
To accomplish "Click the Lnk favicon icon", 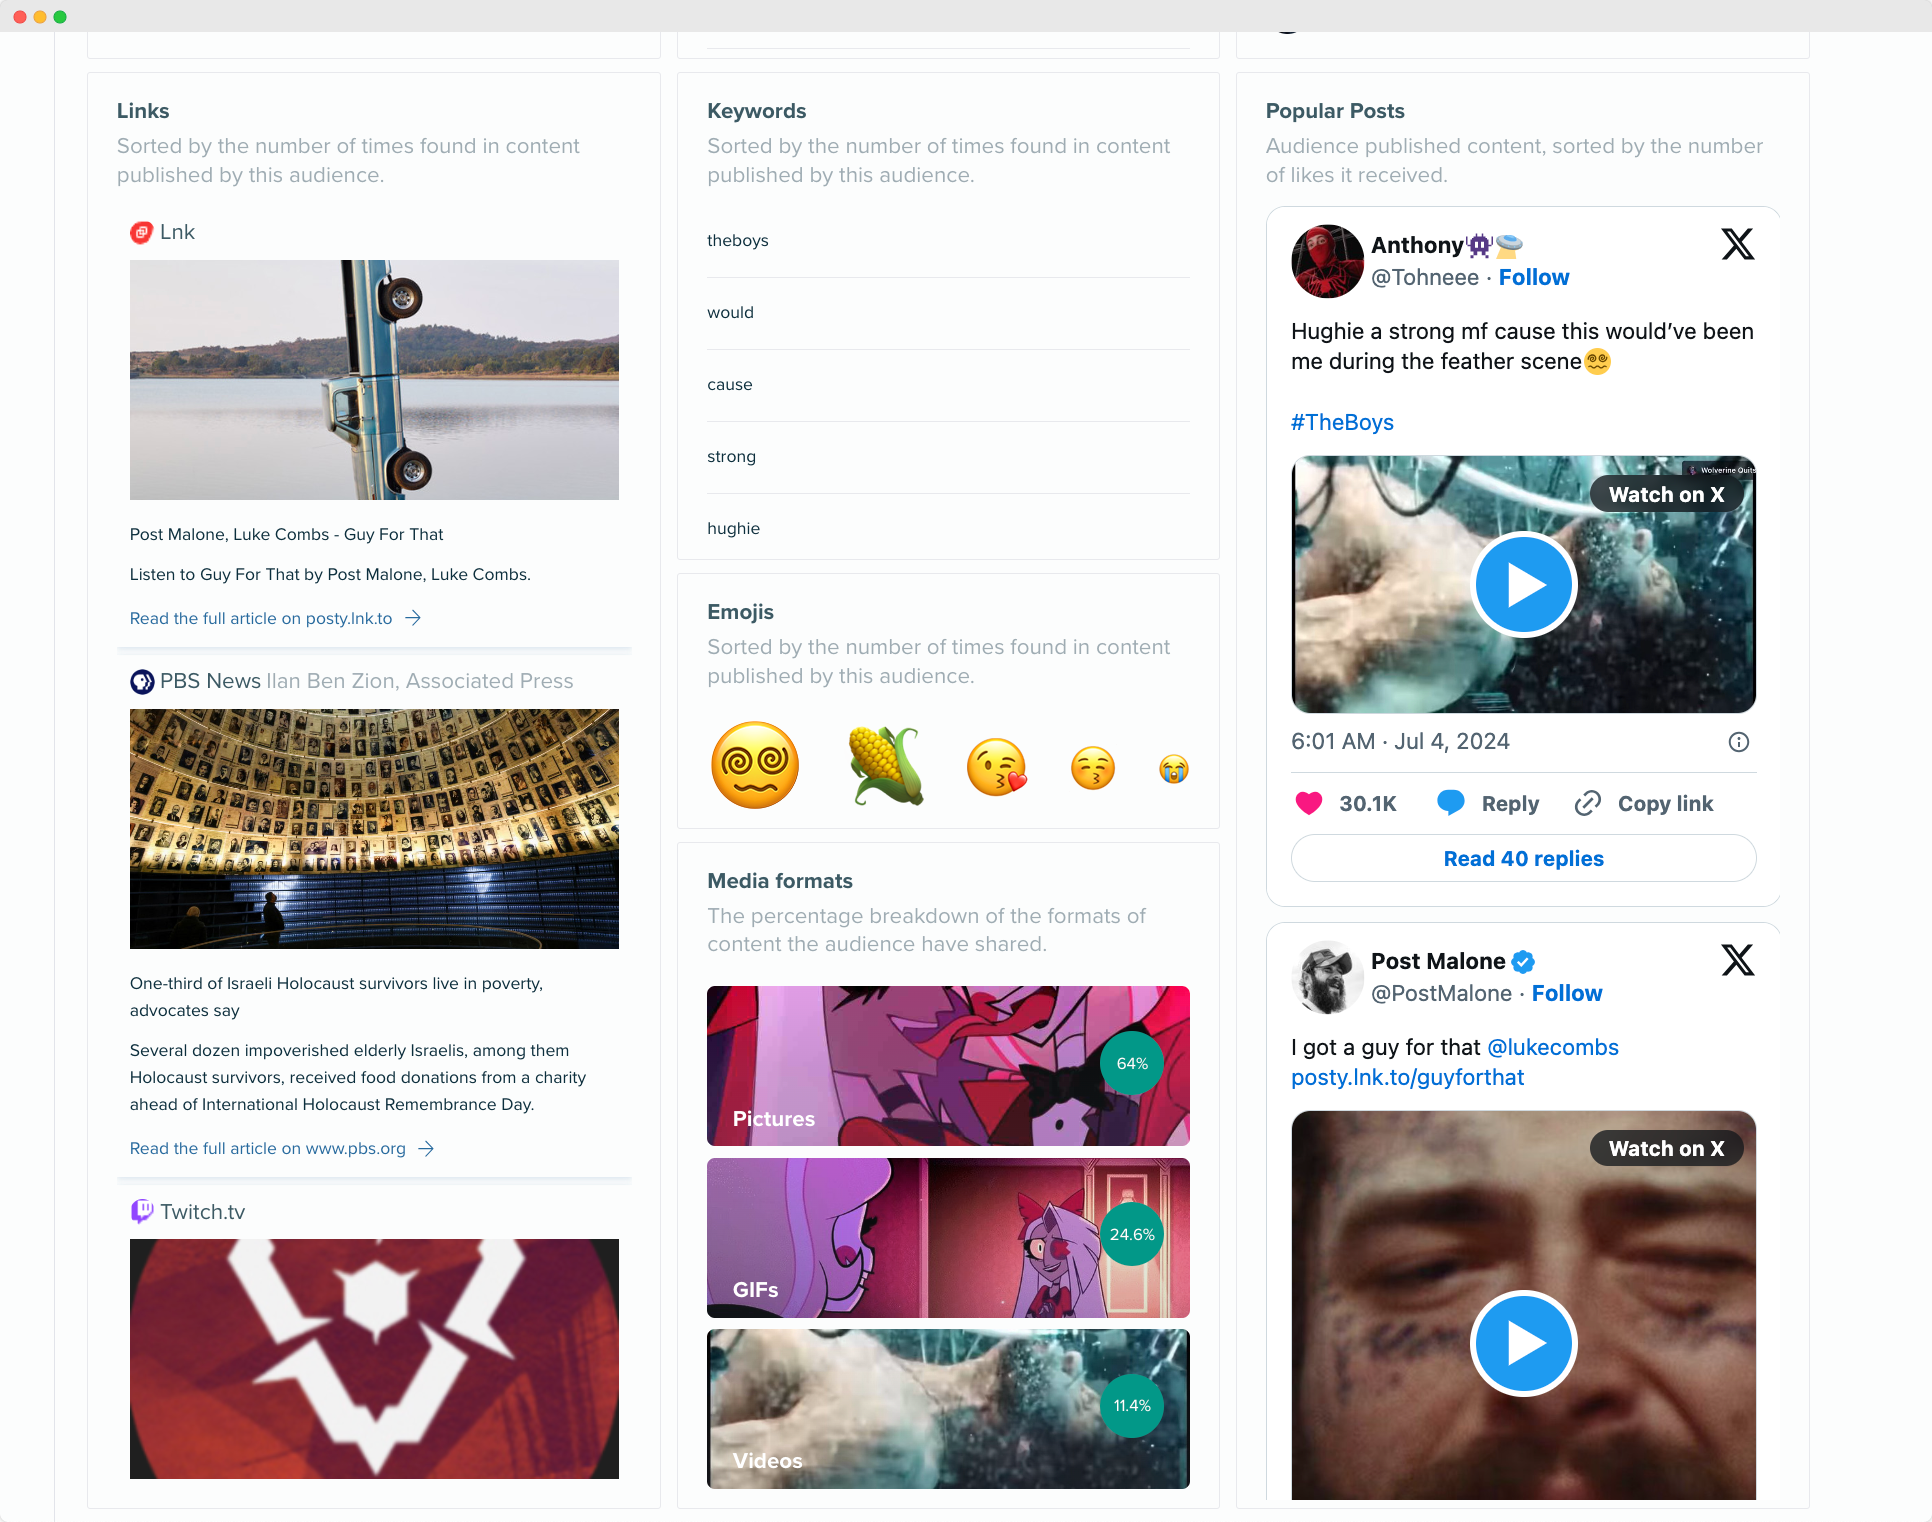I will [x=141, y=232].
